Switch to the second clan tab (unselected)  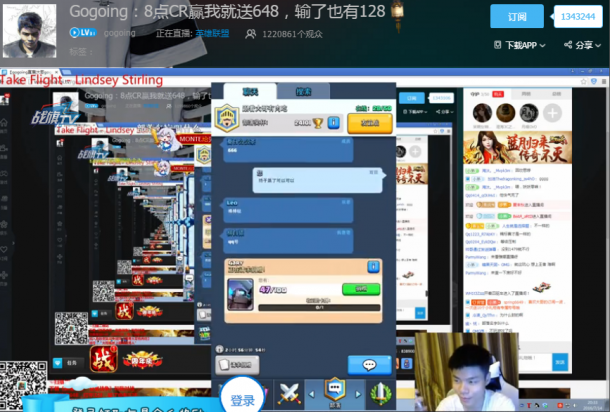pyautogui.click(x=303, y=92)
